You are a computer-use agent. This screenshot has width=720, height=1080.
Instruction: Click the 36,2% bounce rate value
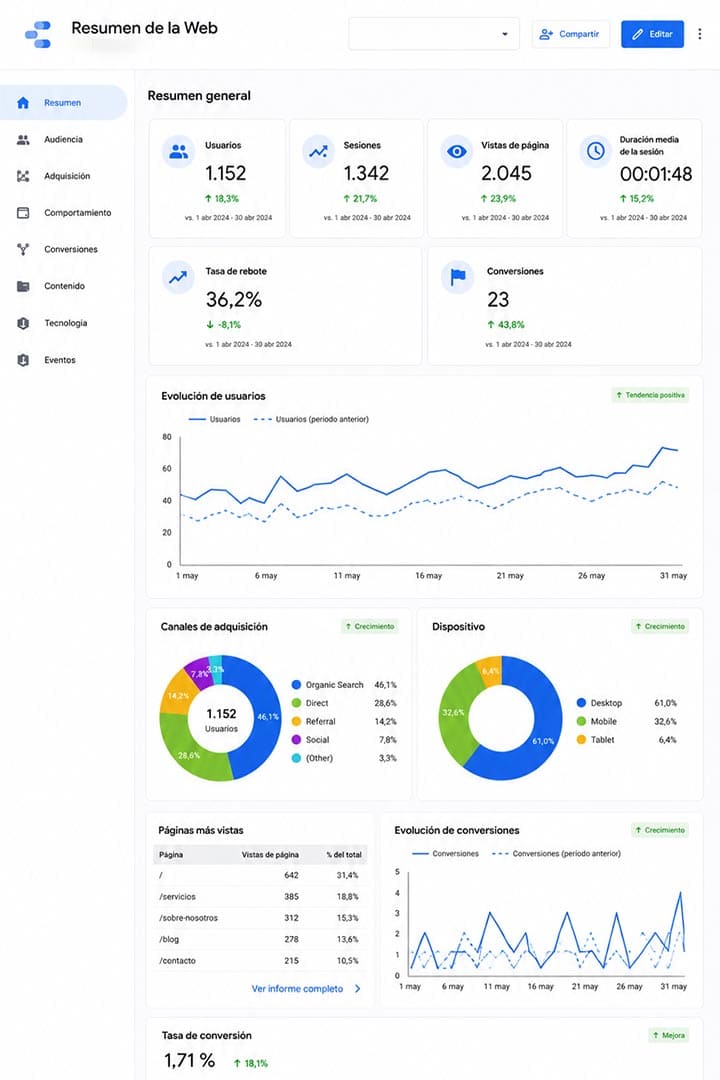click(234, 300)
